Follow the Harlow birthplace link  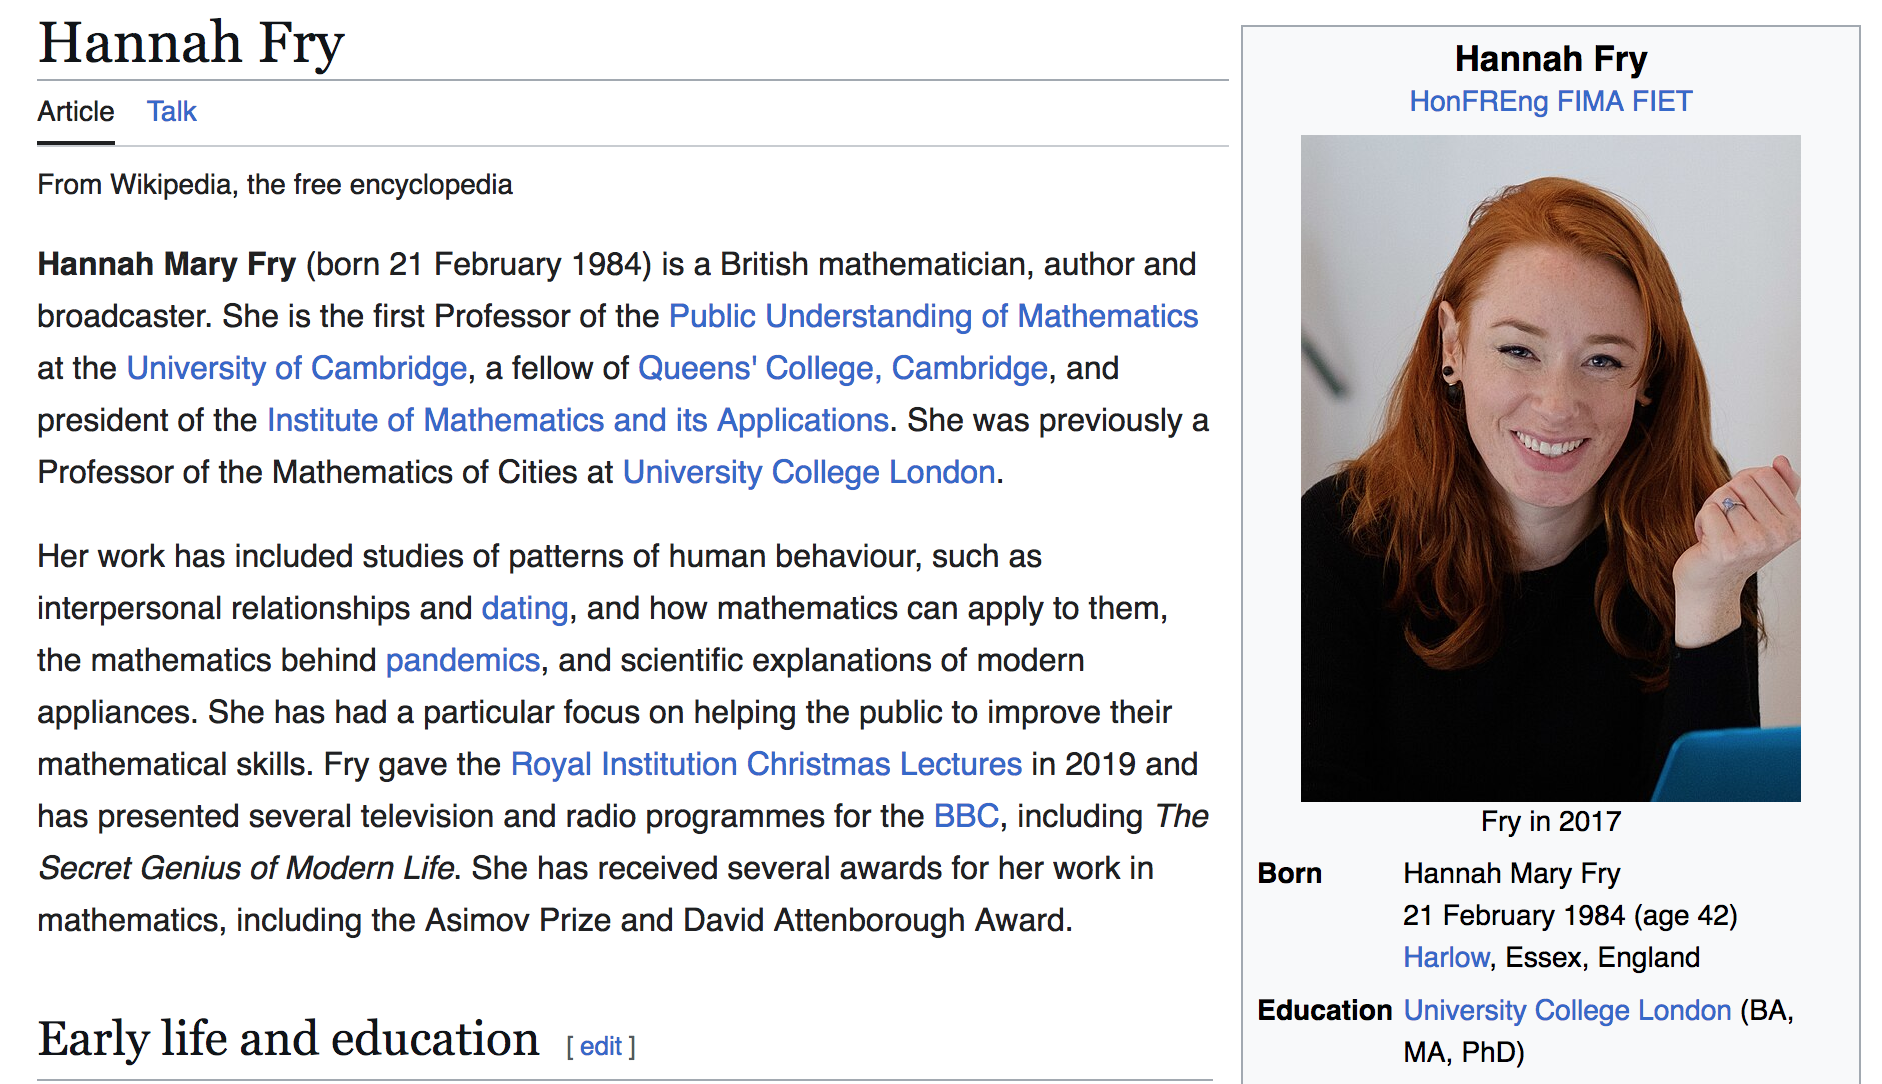click(x=1446, y=958)
